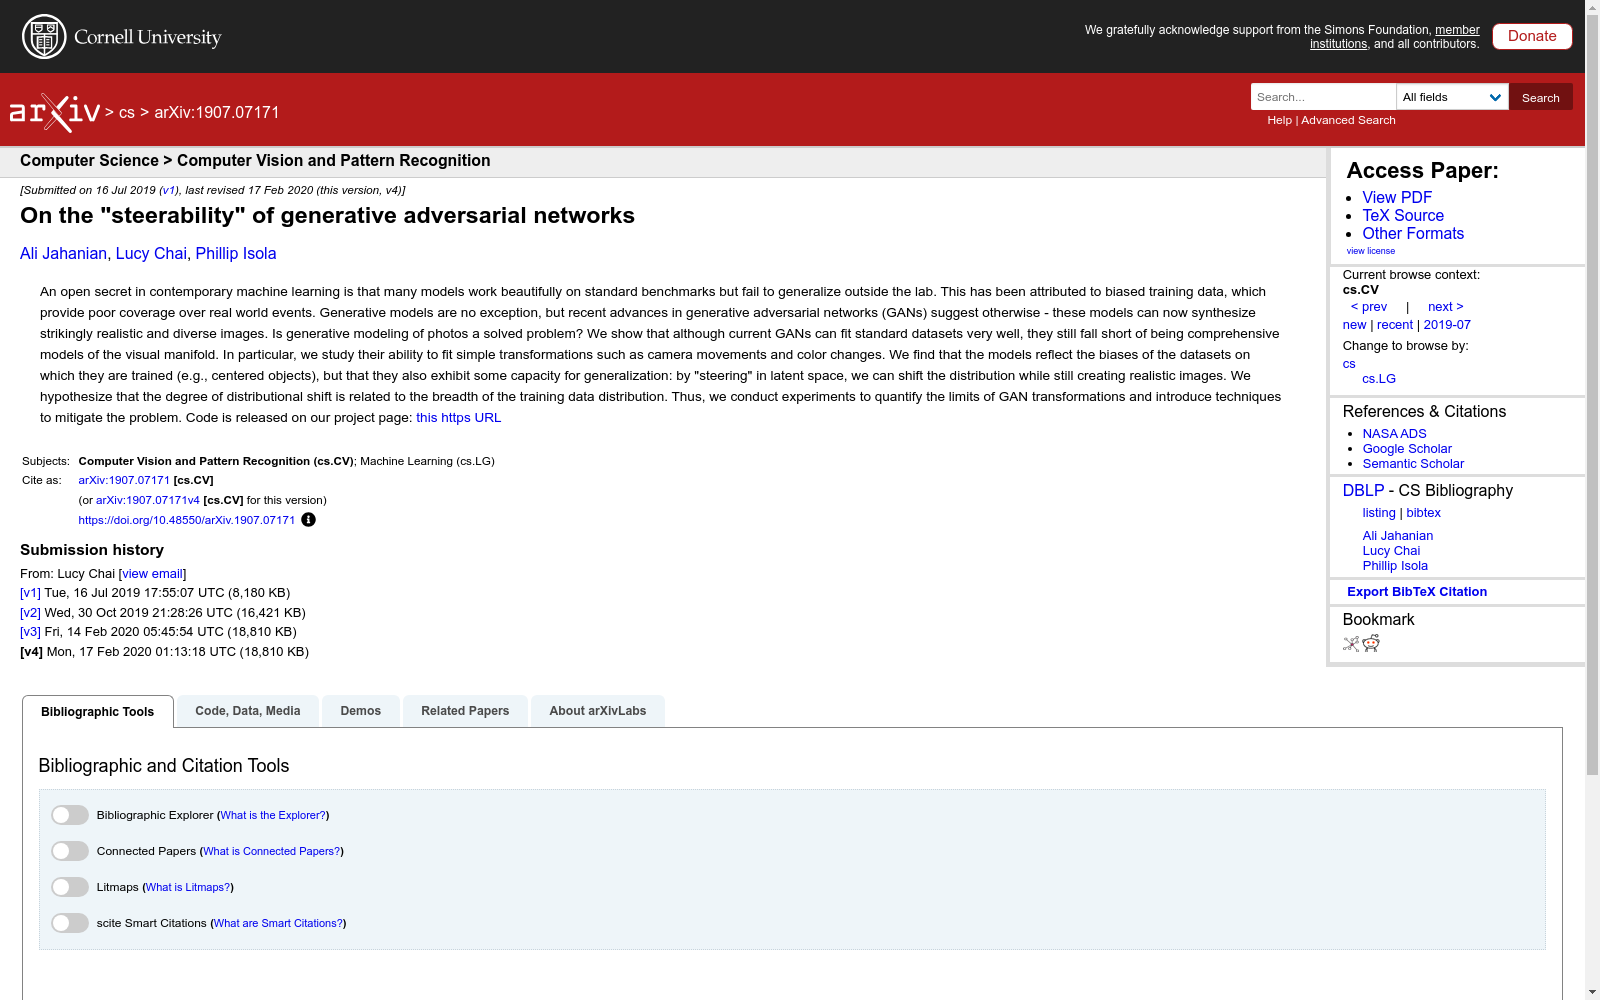The width and height of the screenshot is (1600, 1000).
Task: Click cs breadcrumb link
Action: (126, 113)
